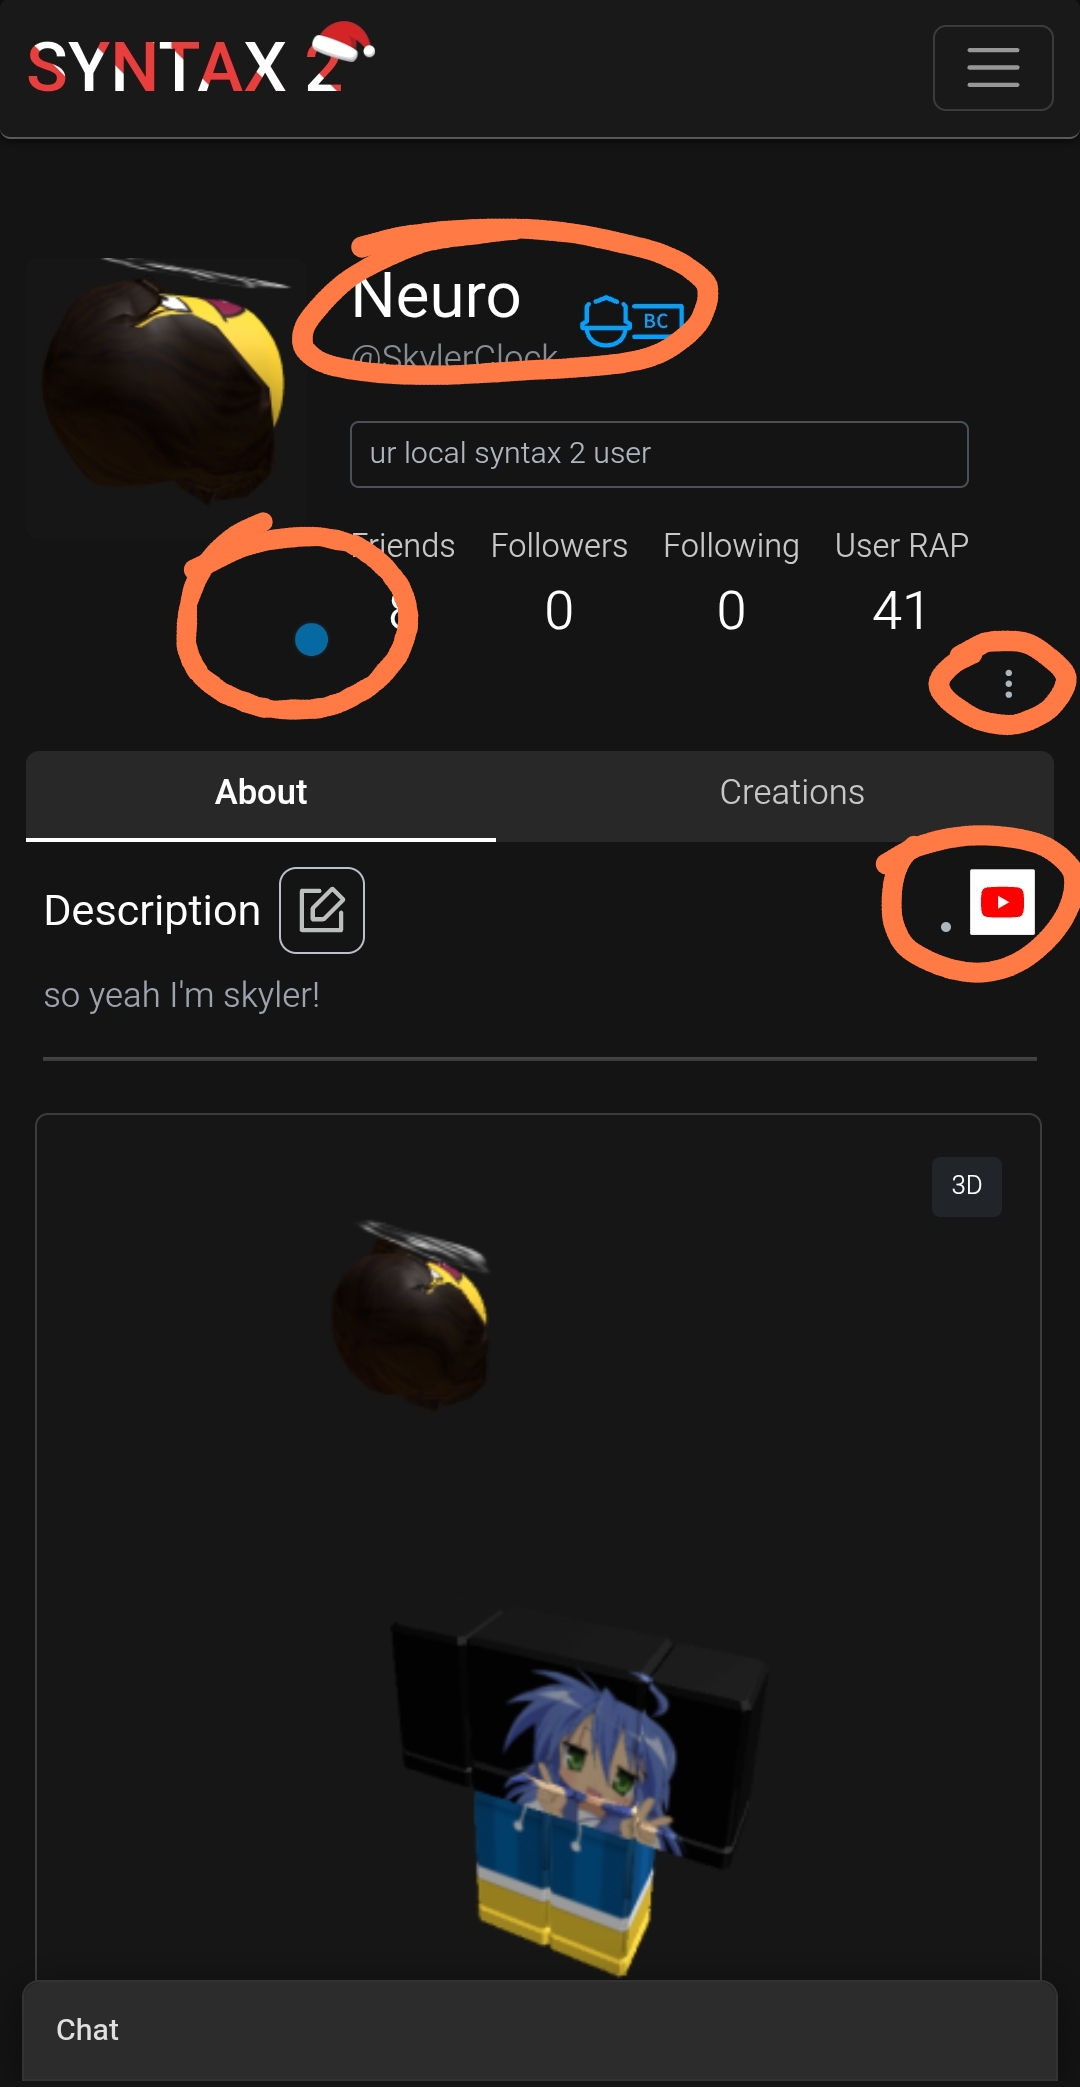Open the hamburger navigation menu
The height and width of the screenshot is (2087, 1080).
tap(992, 68)
